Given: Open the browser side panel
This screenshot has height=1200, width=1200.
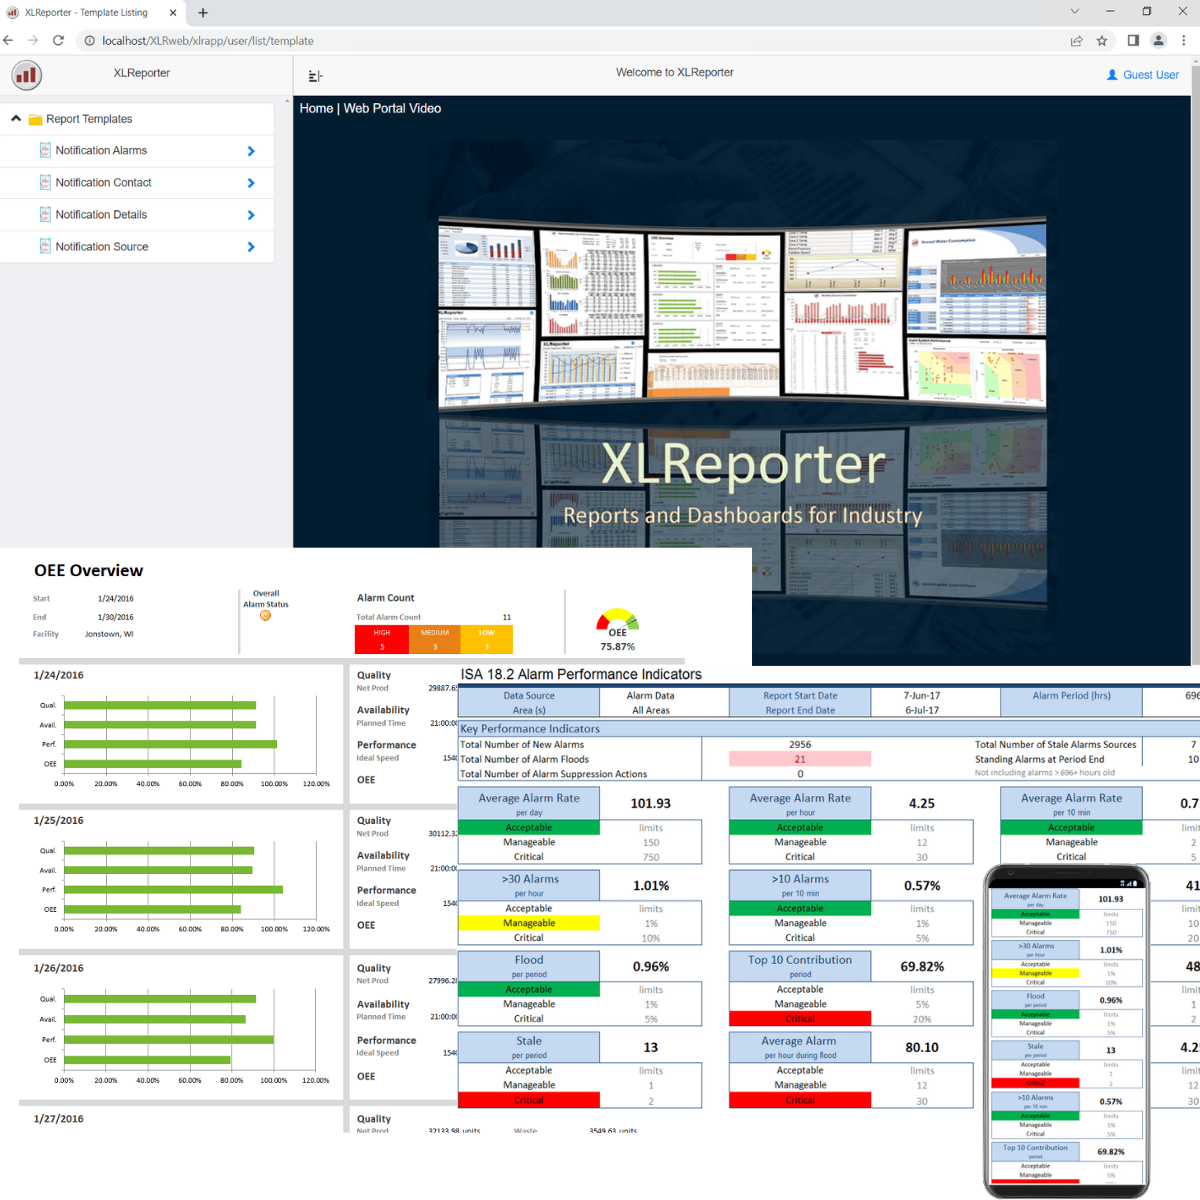Looking at the screenshot, I should [x=1133, y=40].
